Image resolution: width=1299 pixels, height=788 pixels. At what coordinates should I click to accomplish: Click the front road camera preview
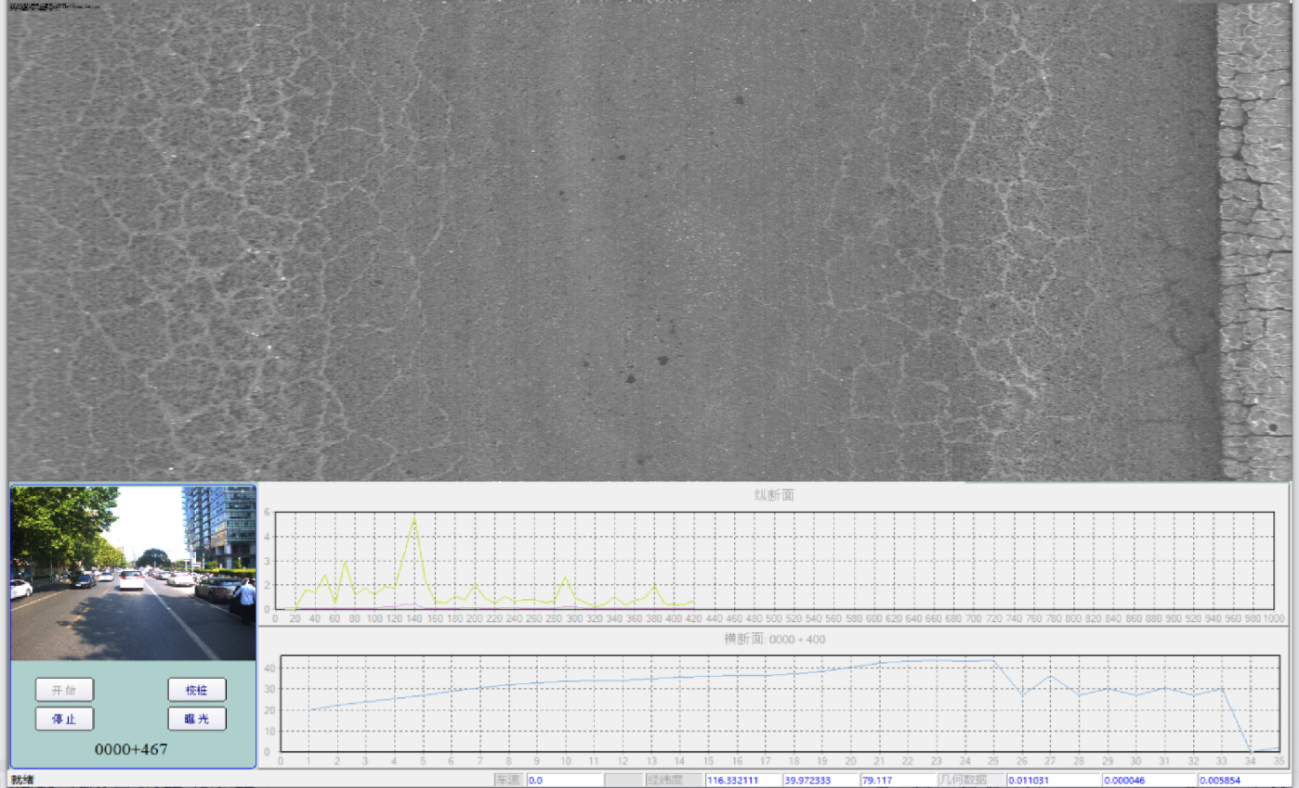133,573
